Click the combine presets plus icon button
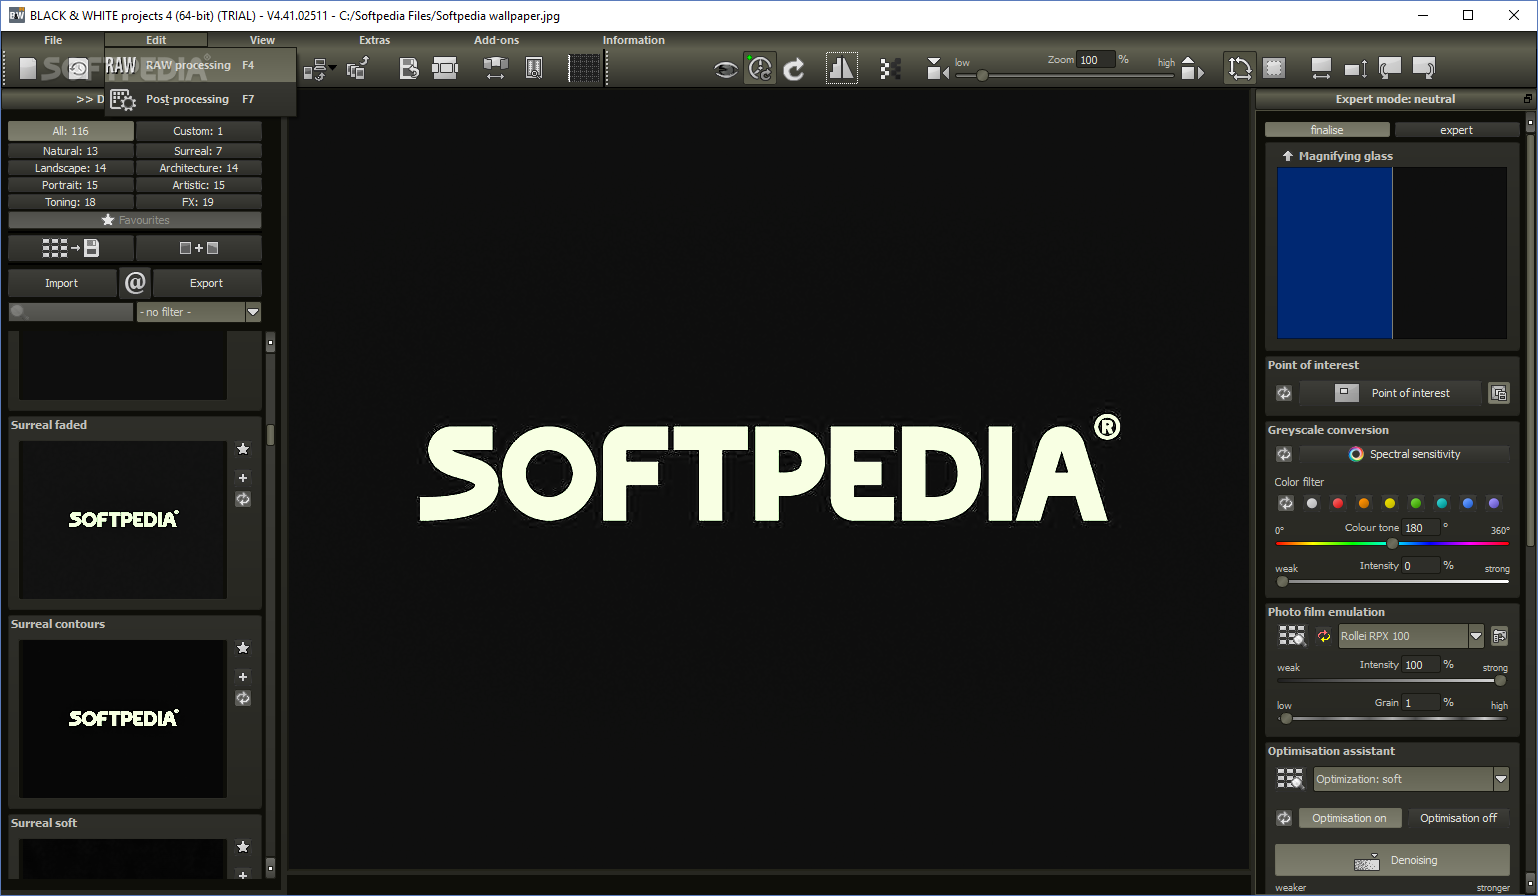The width and height of the screenshot is (1538, 896). point(199,248)
